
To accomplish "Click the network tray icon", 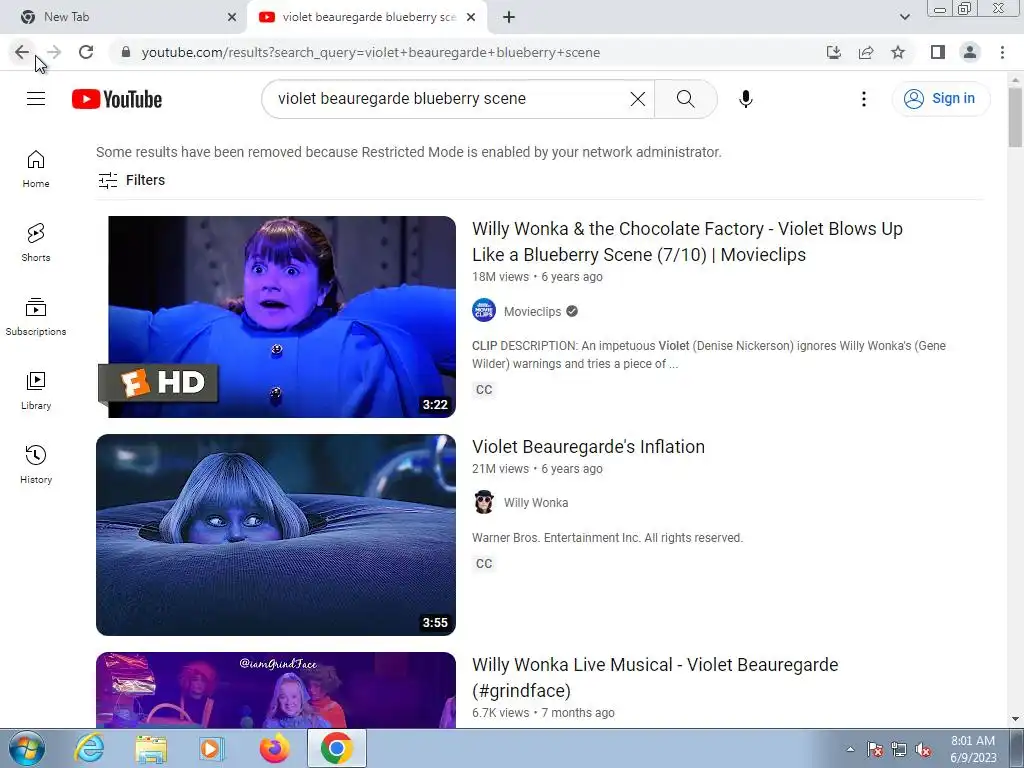I will click(899, 750).
